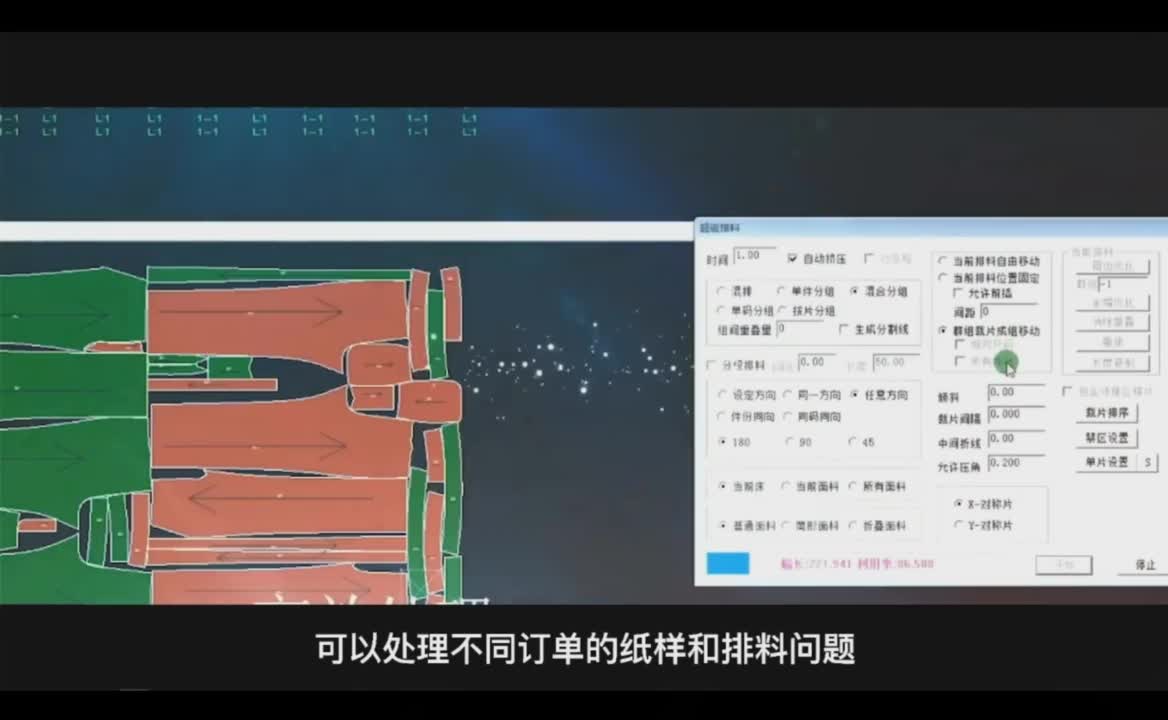The image size is (1168, 720).
Task: Click the blue color swatch in dialog
Action: pos(727,564)
